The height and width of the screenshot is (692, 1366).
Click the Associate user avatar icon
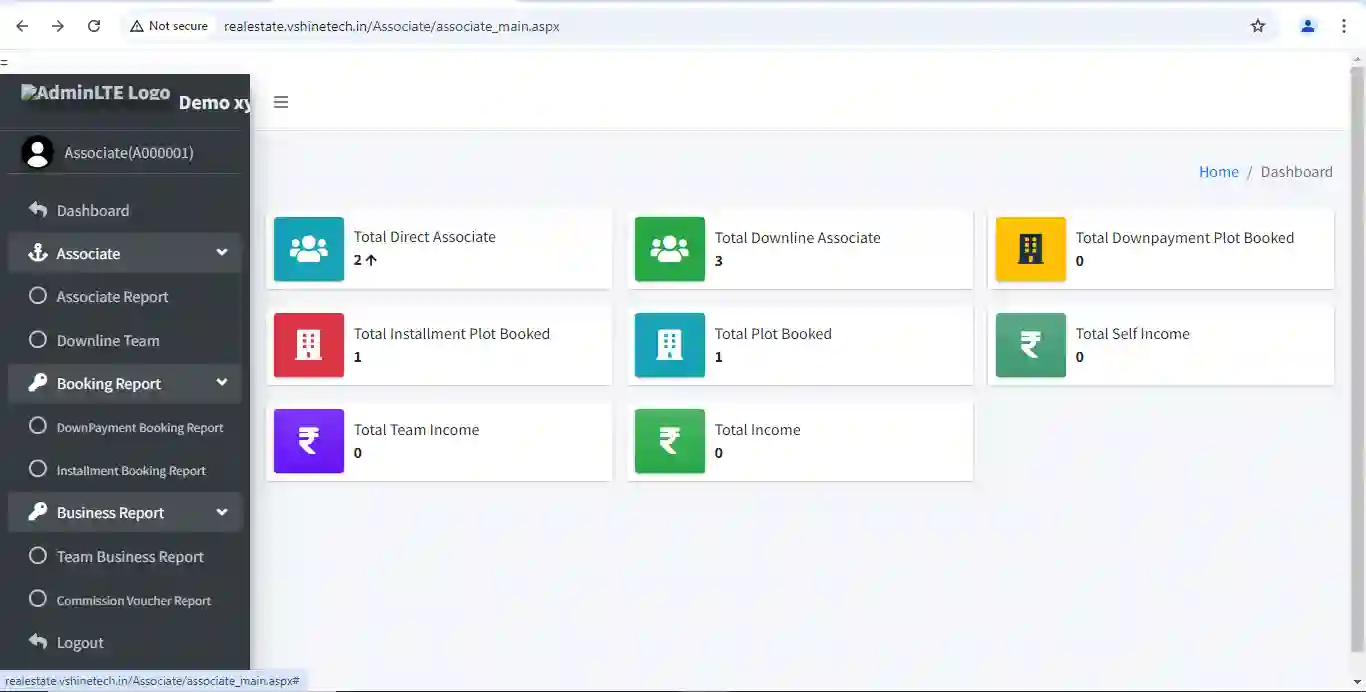[x=38, y=153]
